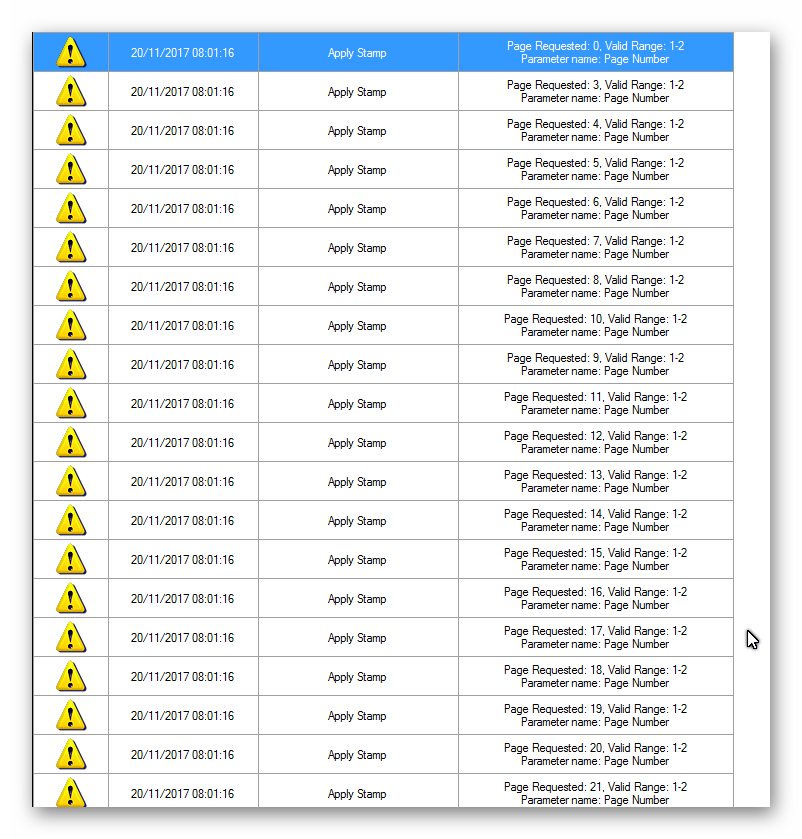Select the timestamp in Page Requested 14 row
This screenshot has height=839, width=802.
click(x=182, y=520)
